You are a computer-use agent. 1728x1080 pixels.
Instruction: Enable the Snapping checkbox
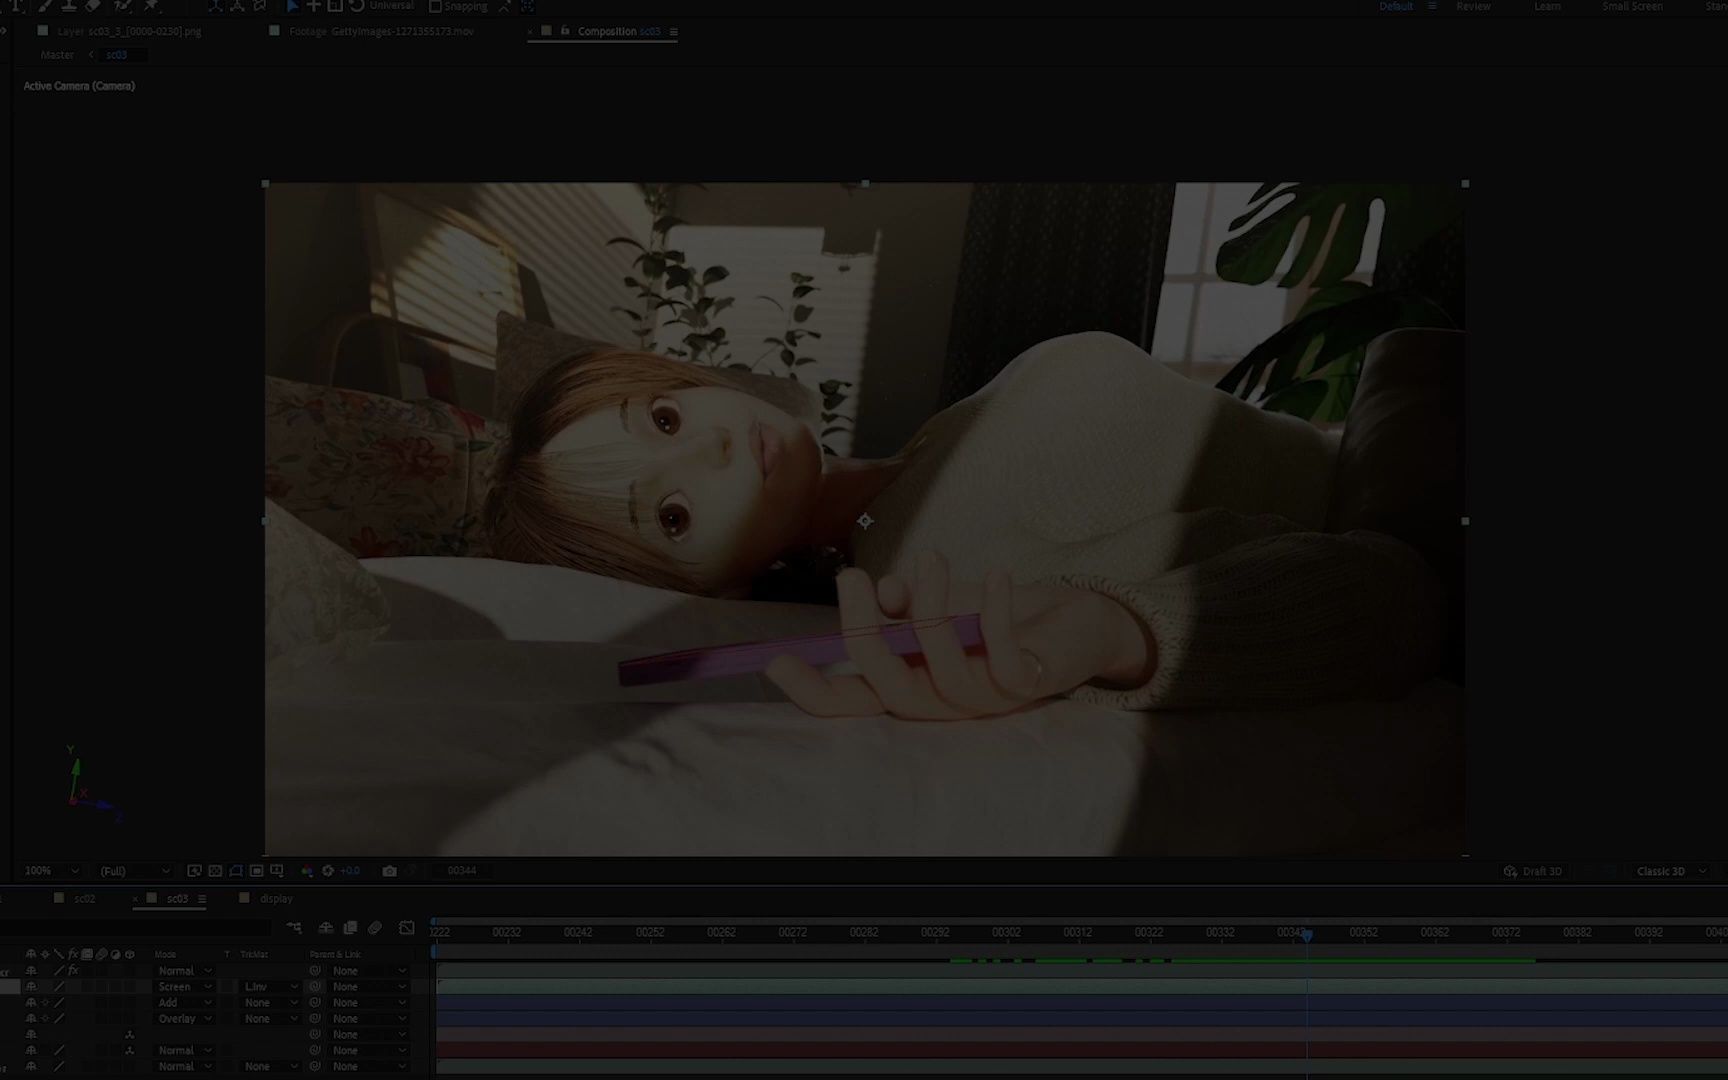tap(434, 6)
